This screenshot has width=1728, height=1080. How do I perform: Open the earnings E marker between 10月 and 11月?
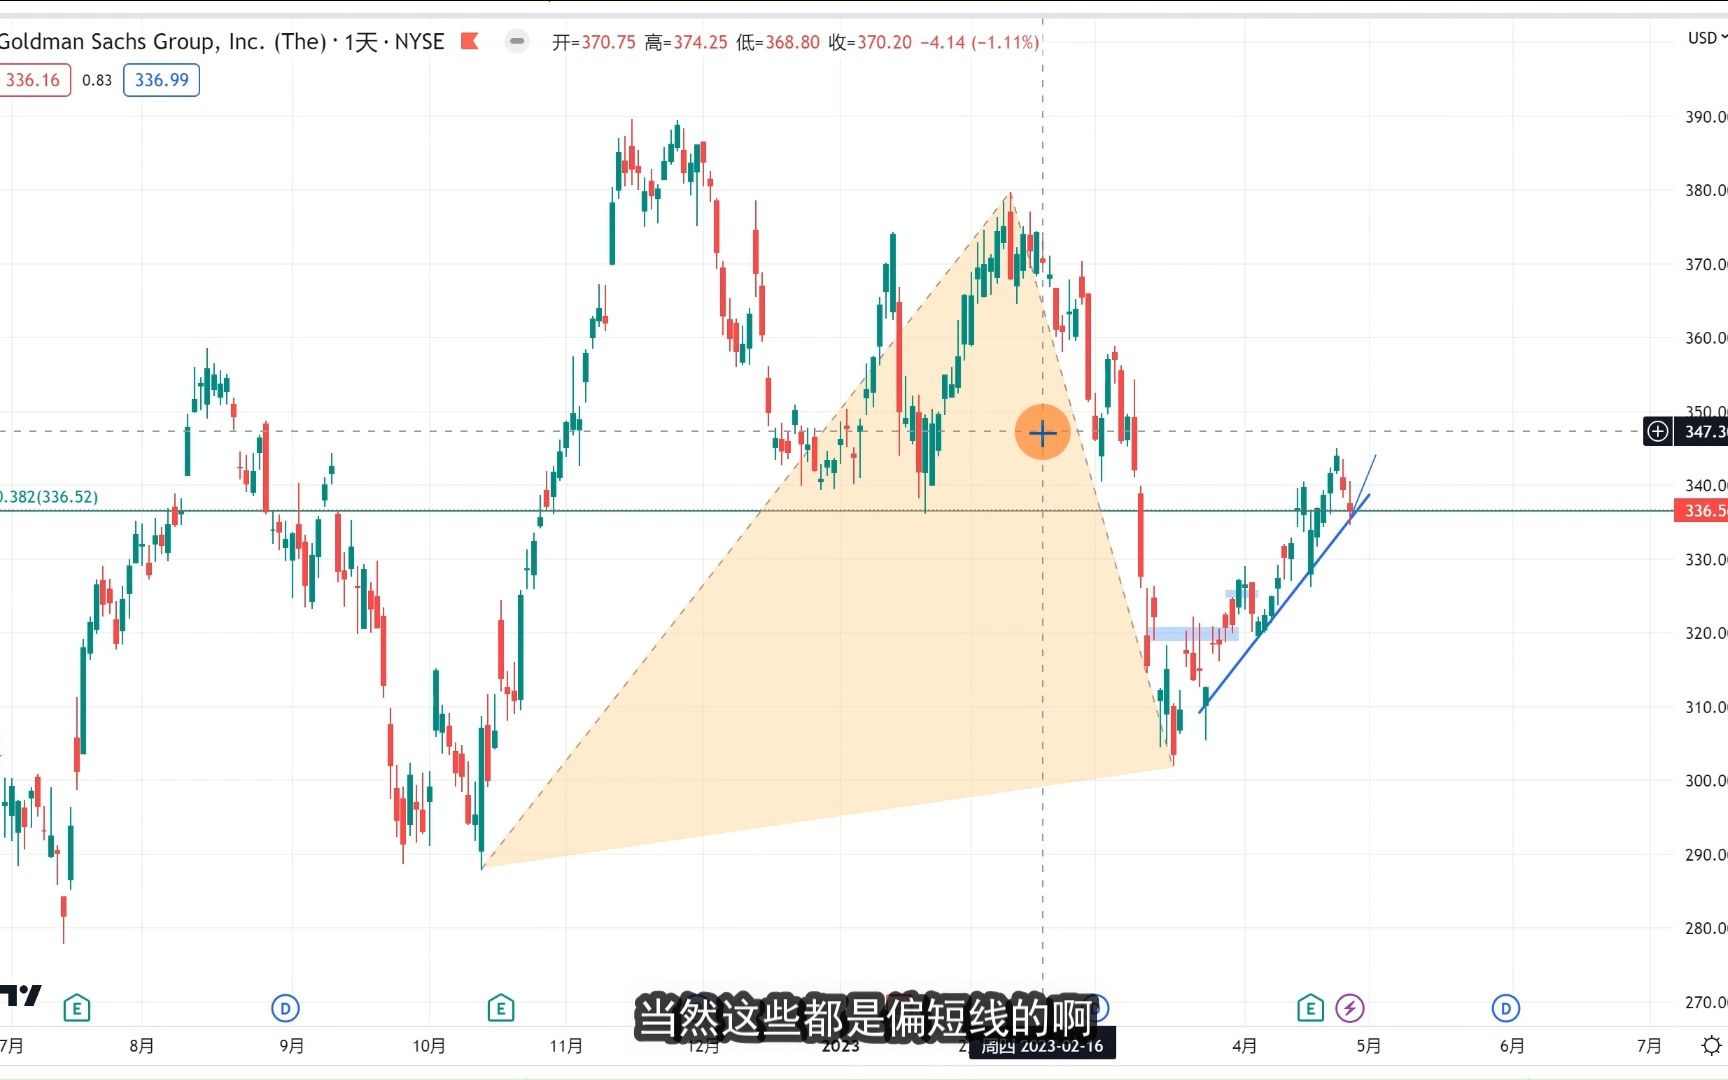coord(501,1008)
